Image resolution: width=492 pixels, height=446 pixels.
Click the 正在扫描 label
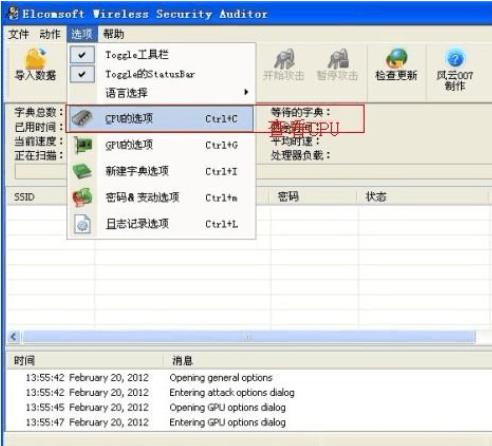pyautogui.click(x=39, y=155)
